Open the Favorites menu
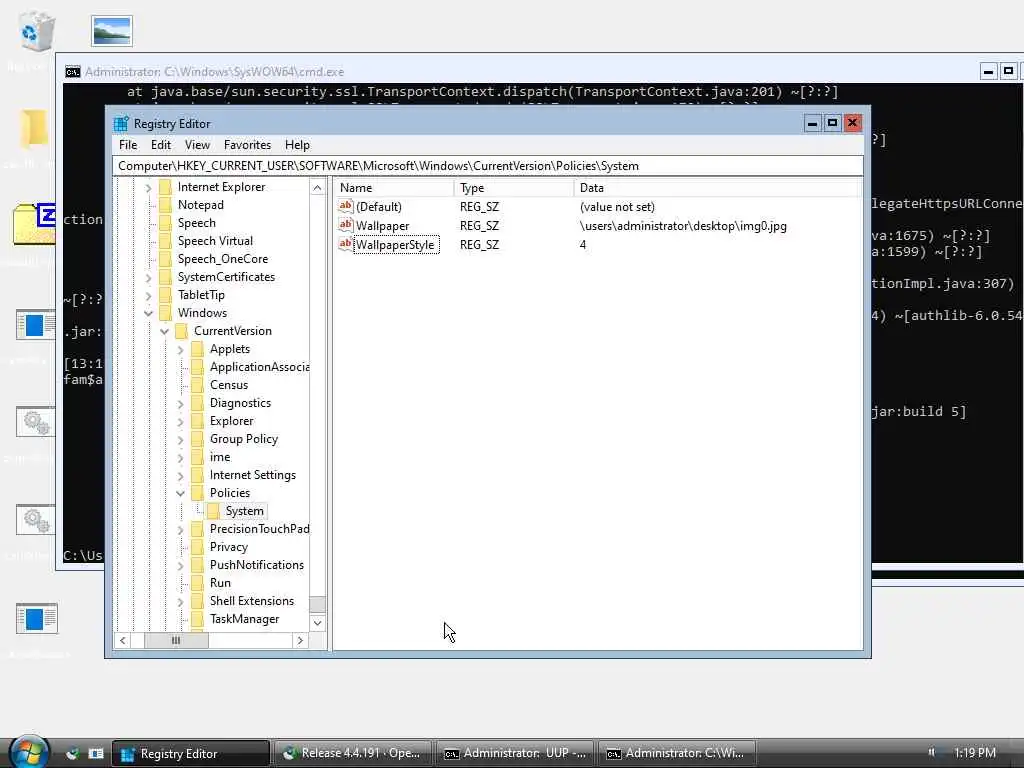 [x=247, y=145]
